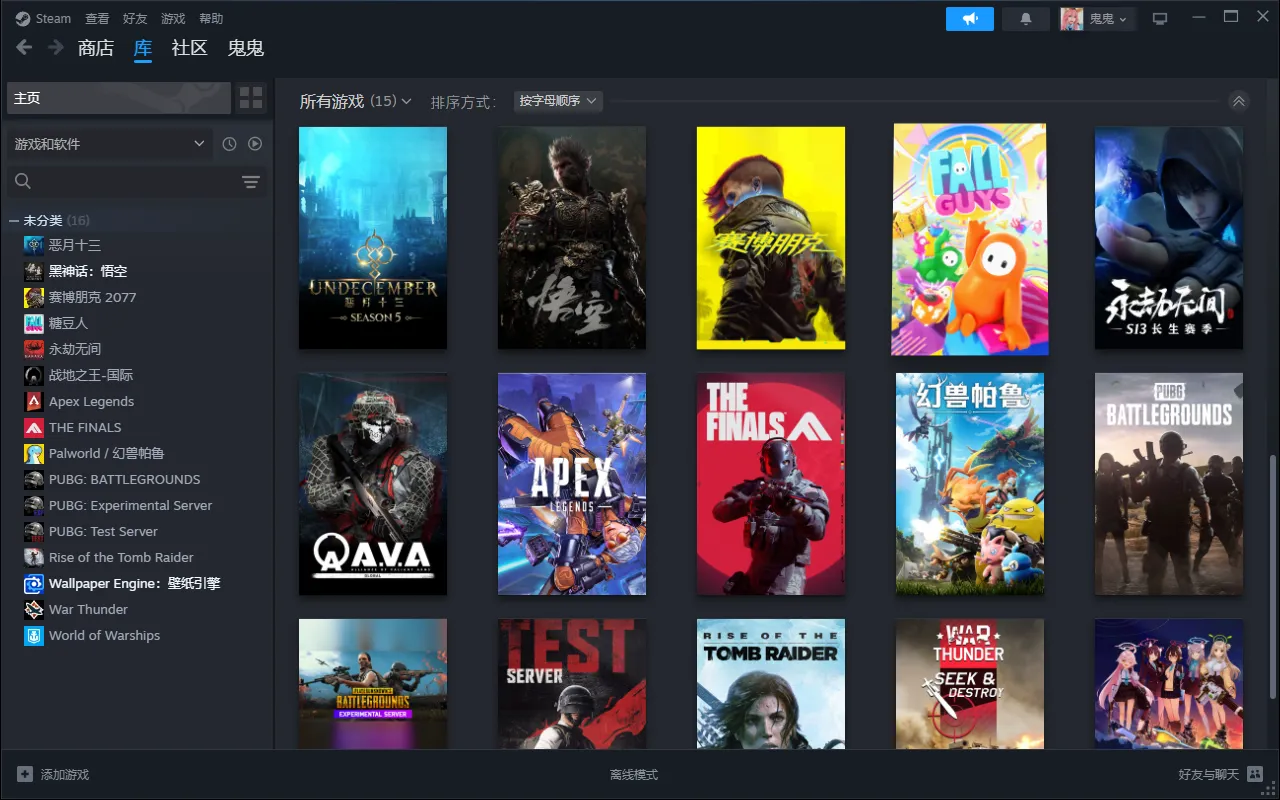Screen dimensions: 1280x800
Task: Open the notifications bell
Action: (x=1025, y=19)
